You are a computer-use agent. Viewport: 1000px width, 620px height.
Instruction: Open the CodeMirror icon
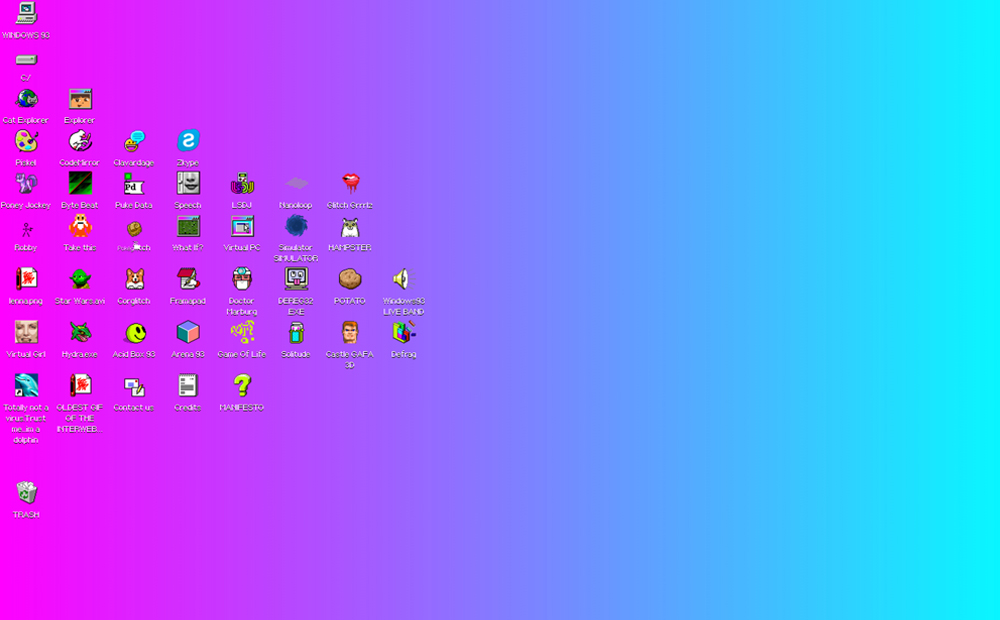click(x=80, y=142)
